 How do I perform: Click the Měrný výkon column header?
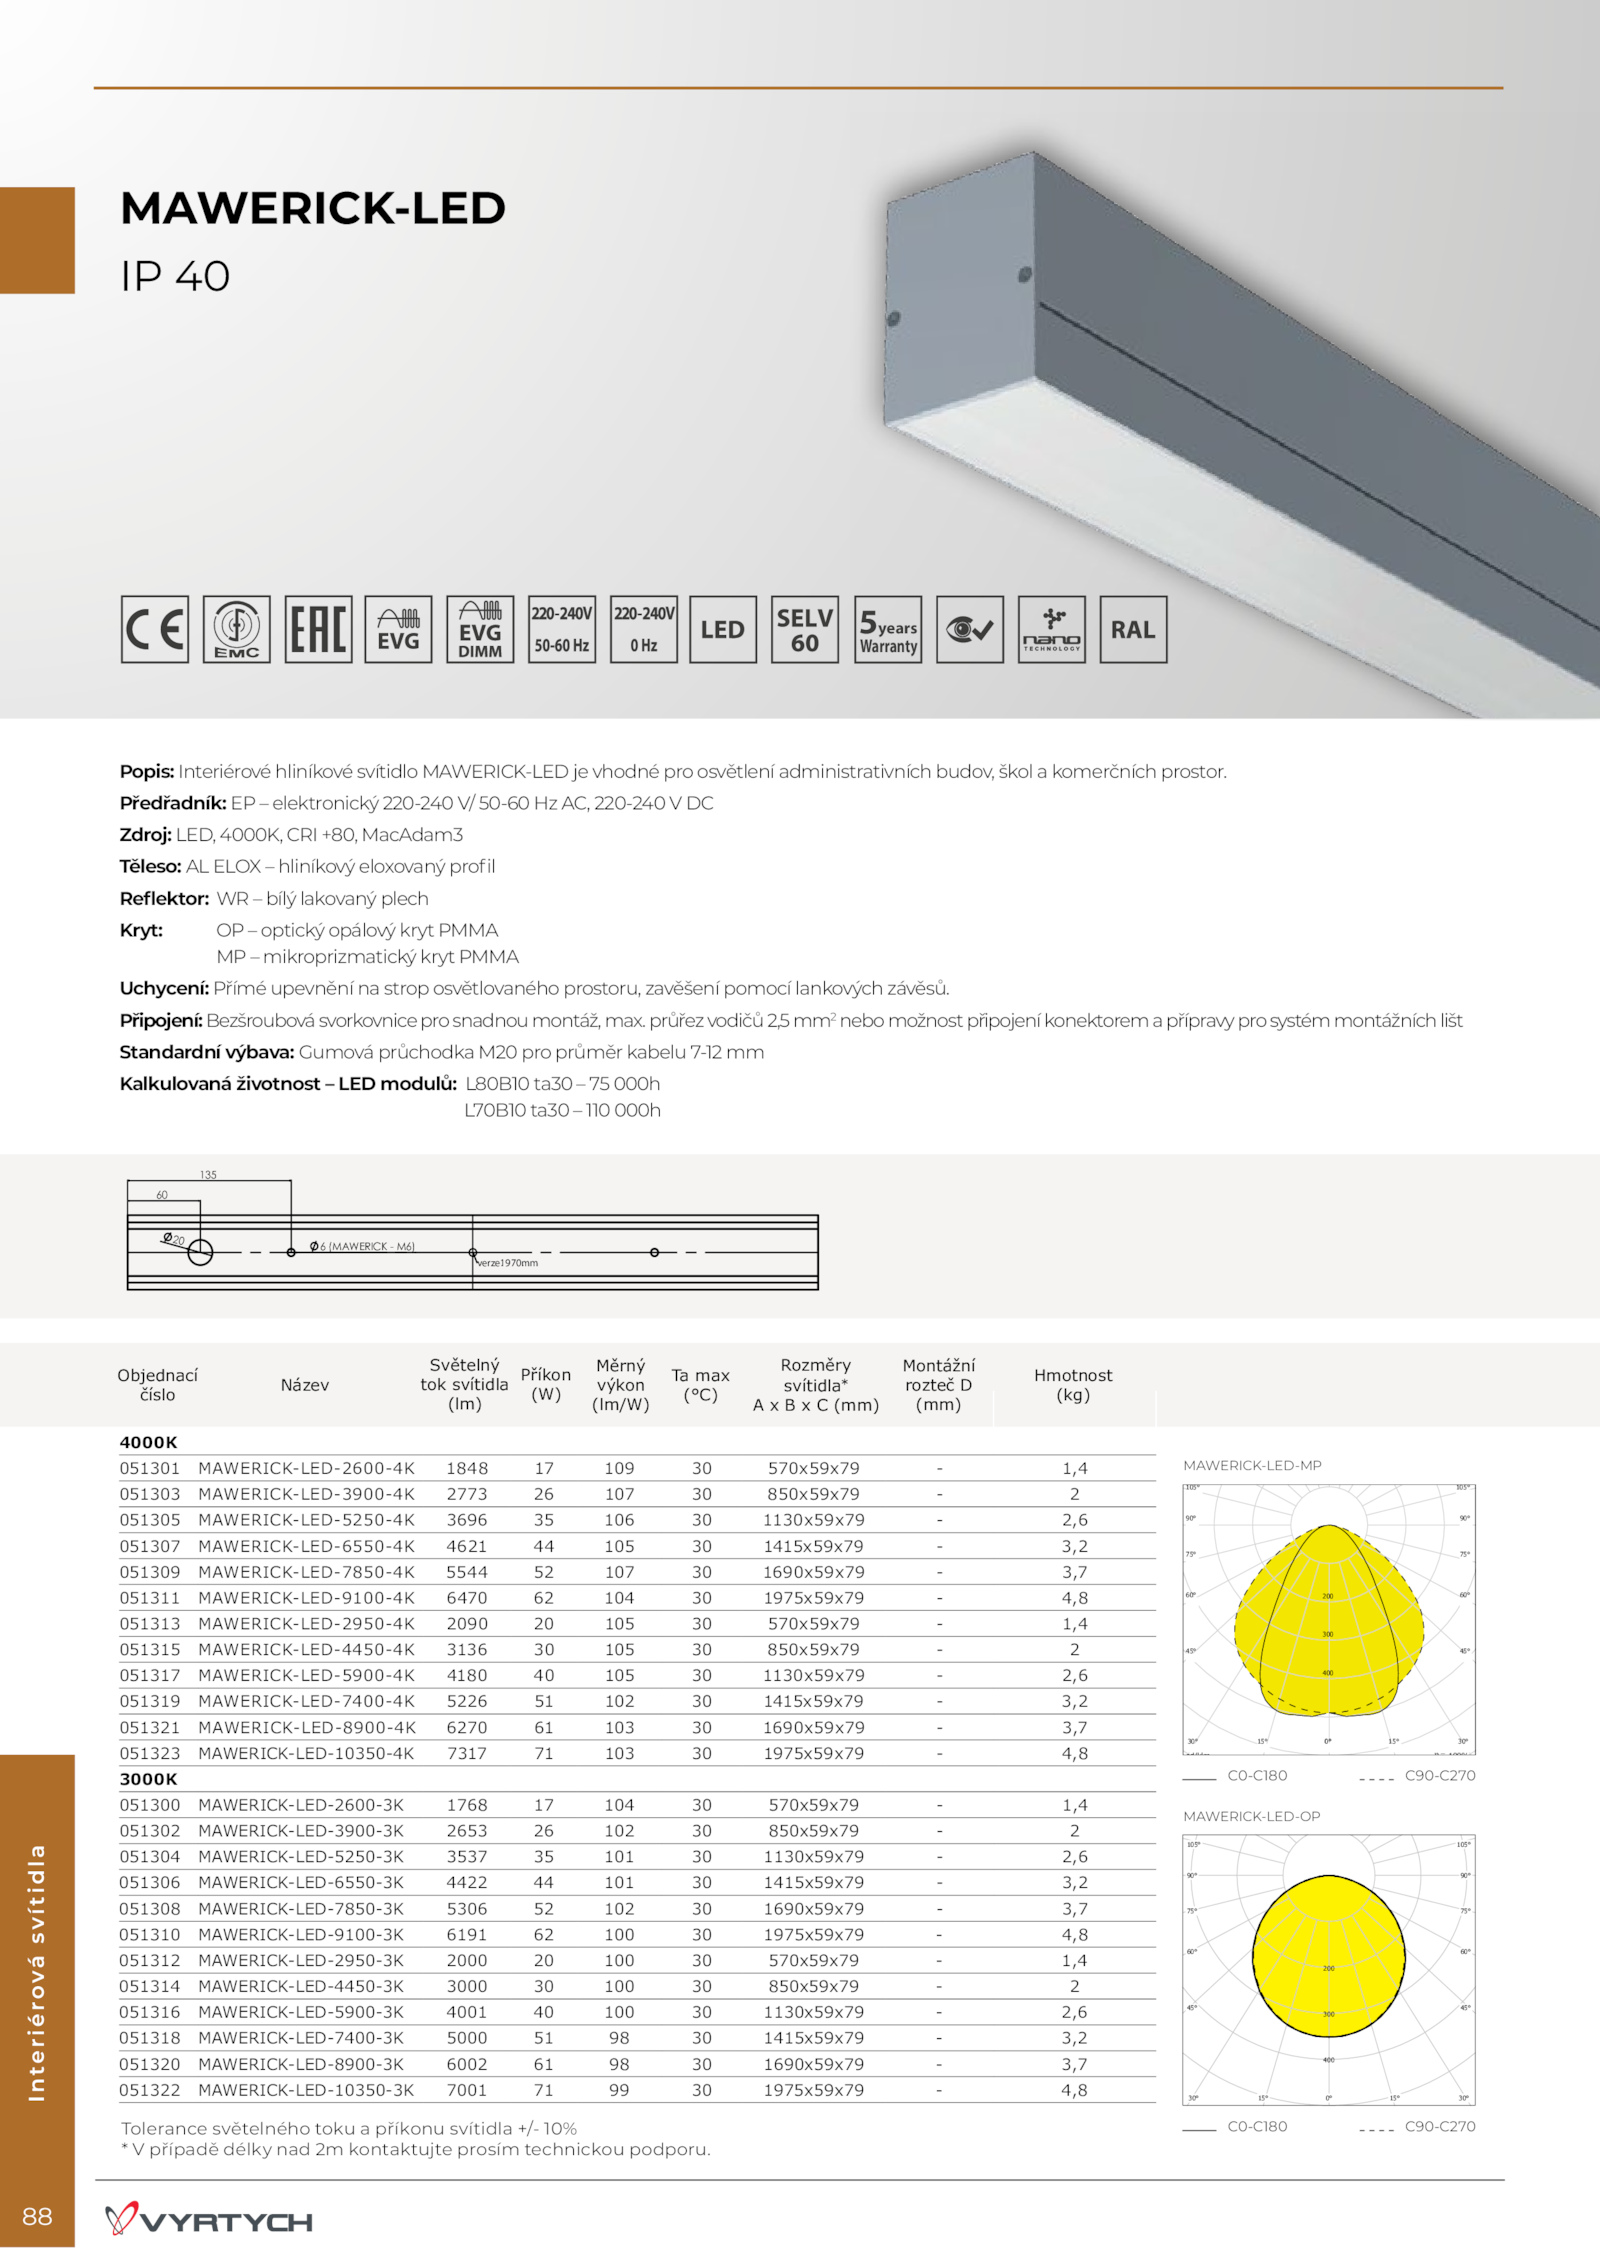tap(620, 1385)
